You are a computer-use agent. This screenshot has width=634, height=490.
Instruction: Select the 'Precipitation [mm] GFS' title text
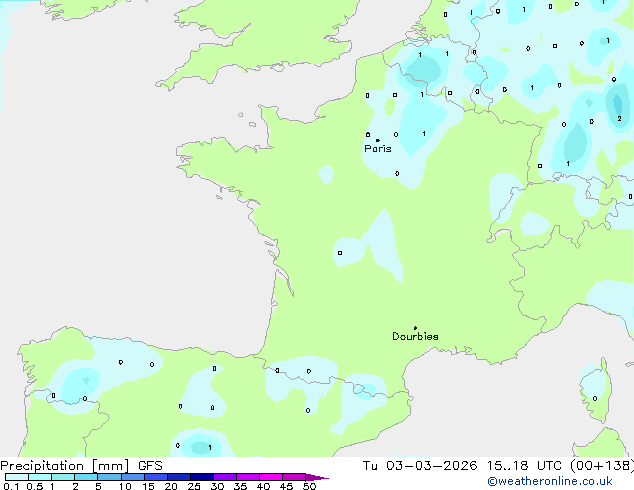tap(81, 466)
